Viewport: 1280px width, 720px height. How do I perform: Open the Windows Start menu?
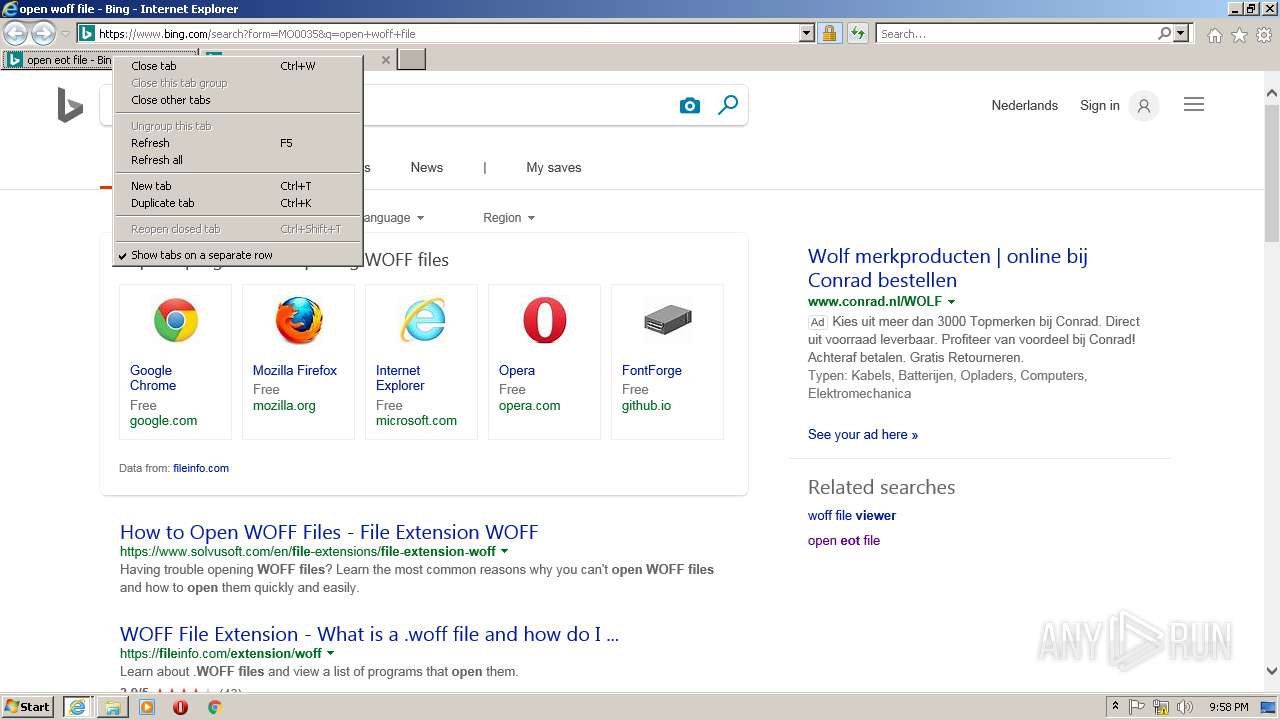[28, 707]
